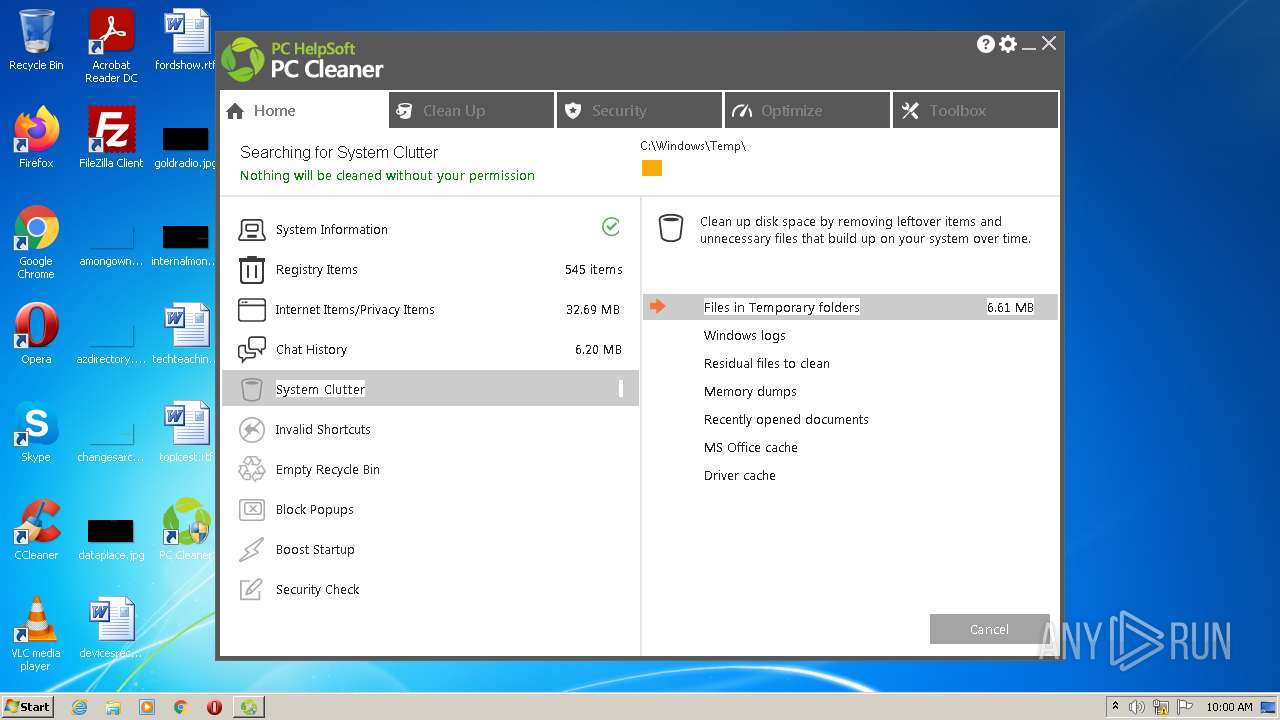The image size is (1280, 720).
Task: Click the PC HelpSoft leaf logo
Action: [x=243, y=60]
